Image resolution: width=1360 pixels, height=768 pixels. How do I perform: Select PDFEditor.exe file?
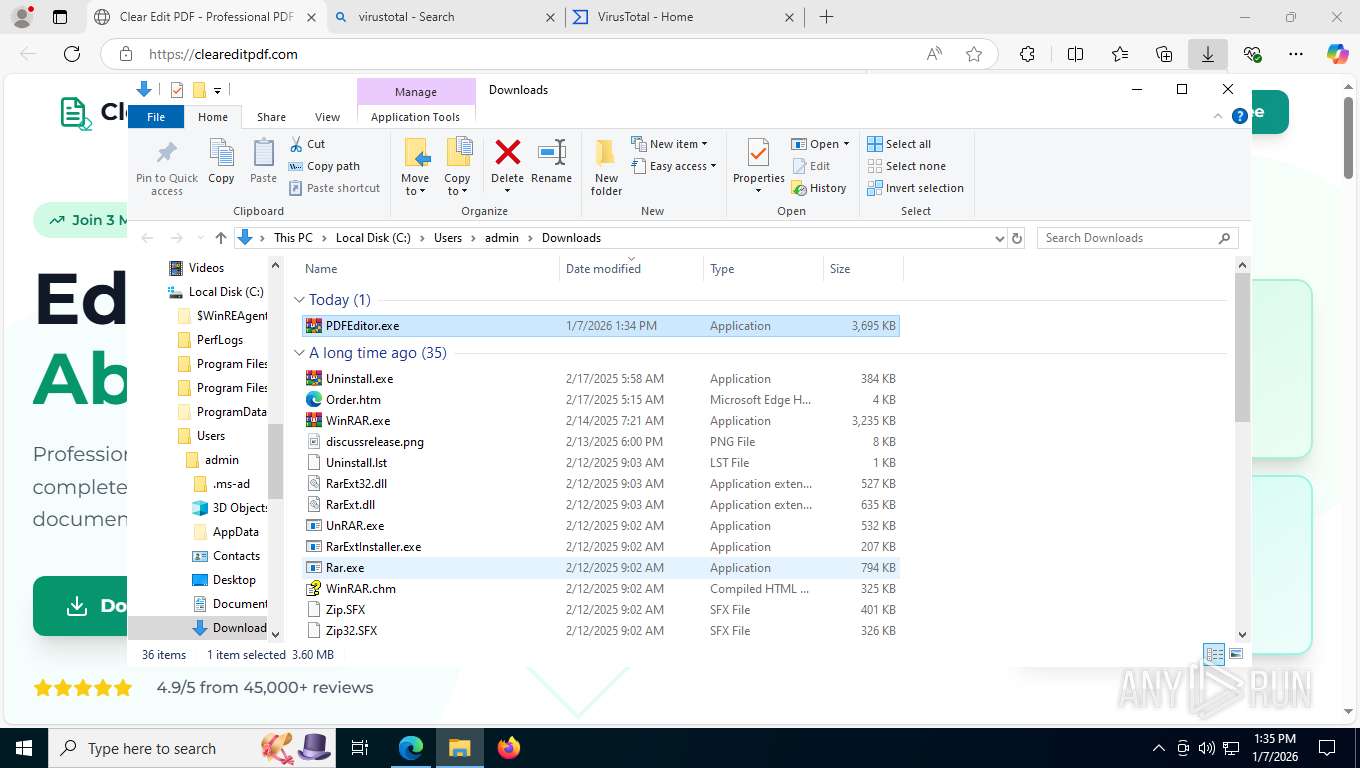[600, 326]
